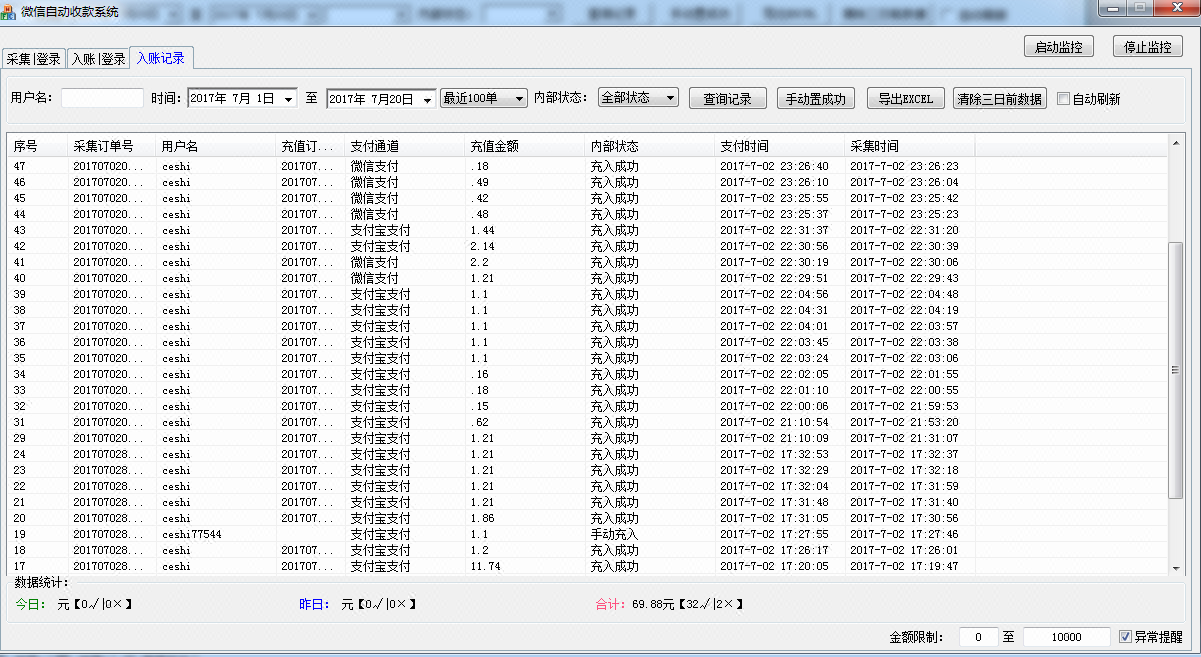
Task: Open the end date picker dropdown
Action: (x=428, y=99)
